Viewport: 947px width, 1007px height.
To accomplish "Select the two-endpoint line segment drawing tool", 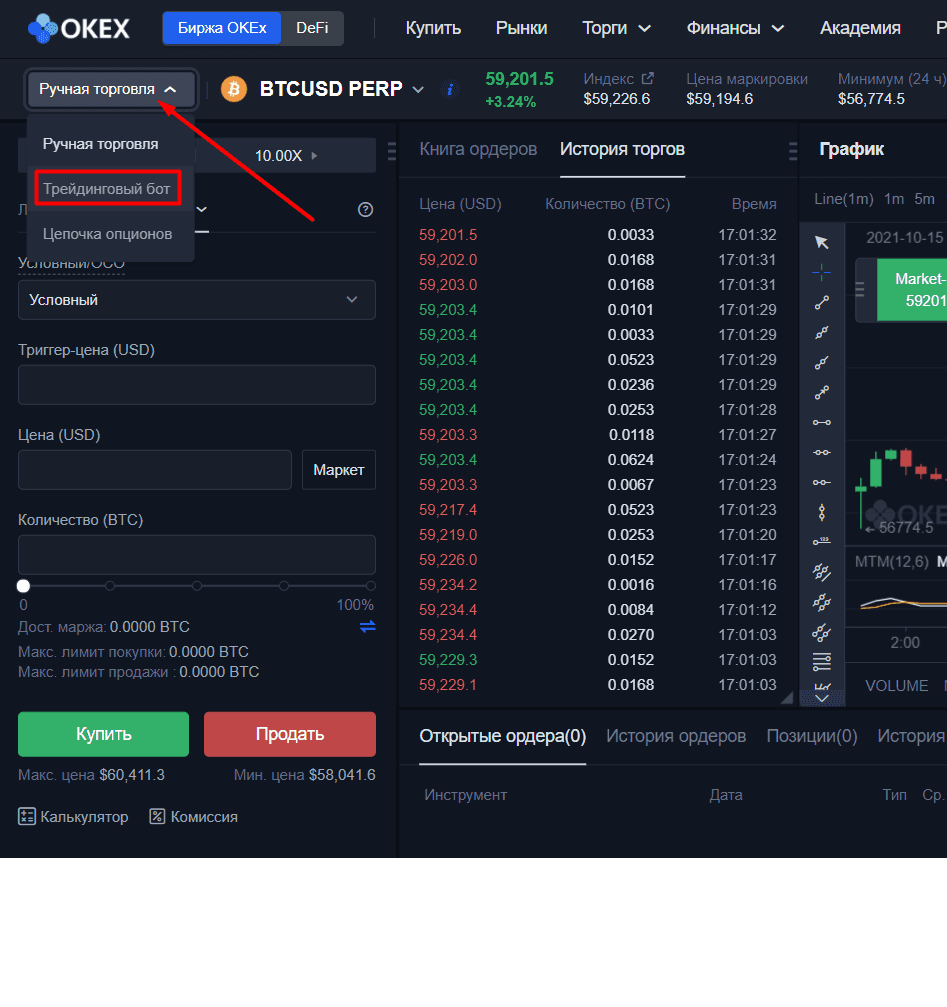I will [x=822, y=302].
